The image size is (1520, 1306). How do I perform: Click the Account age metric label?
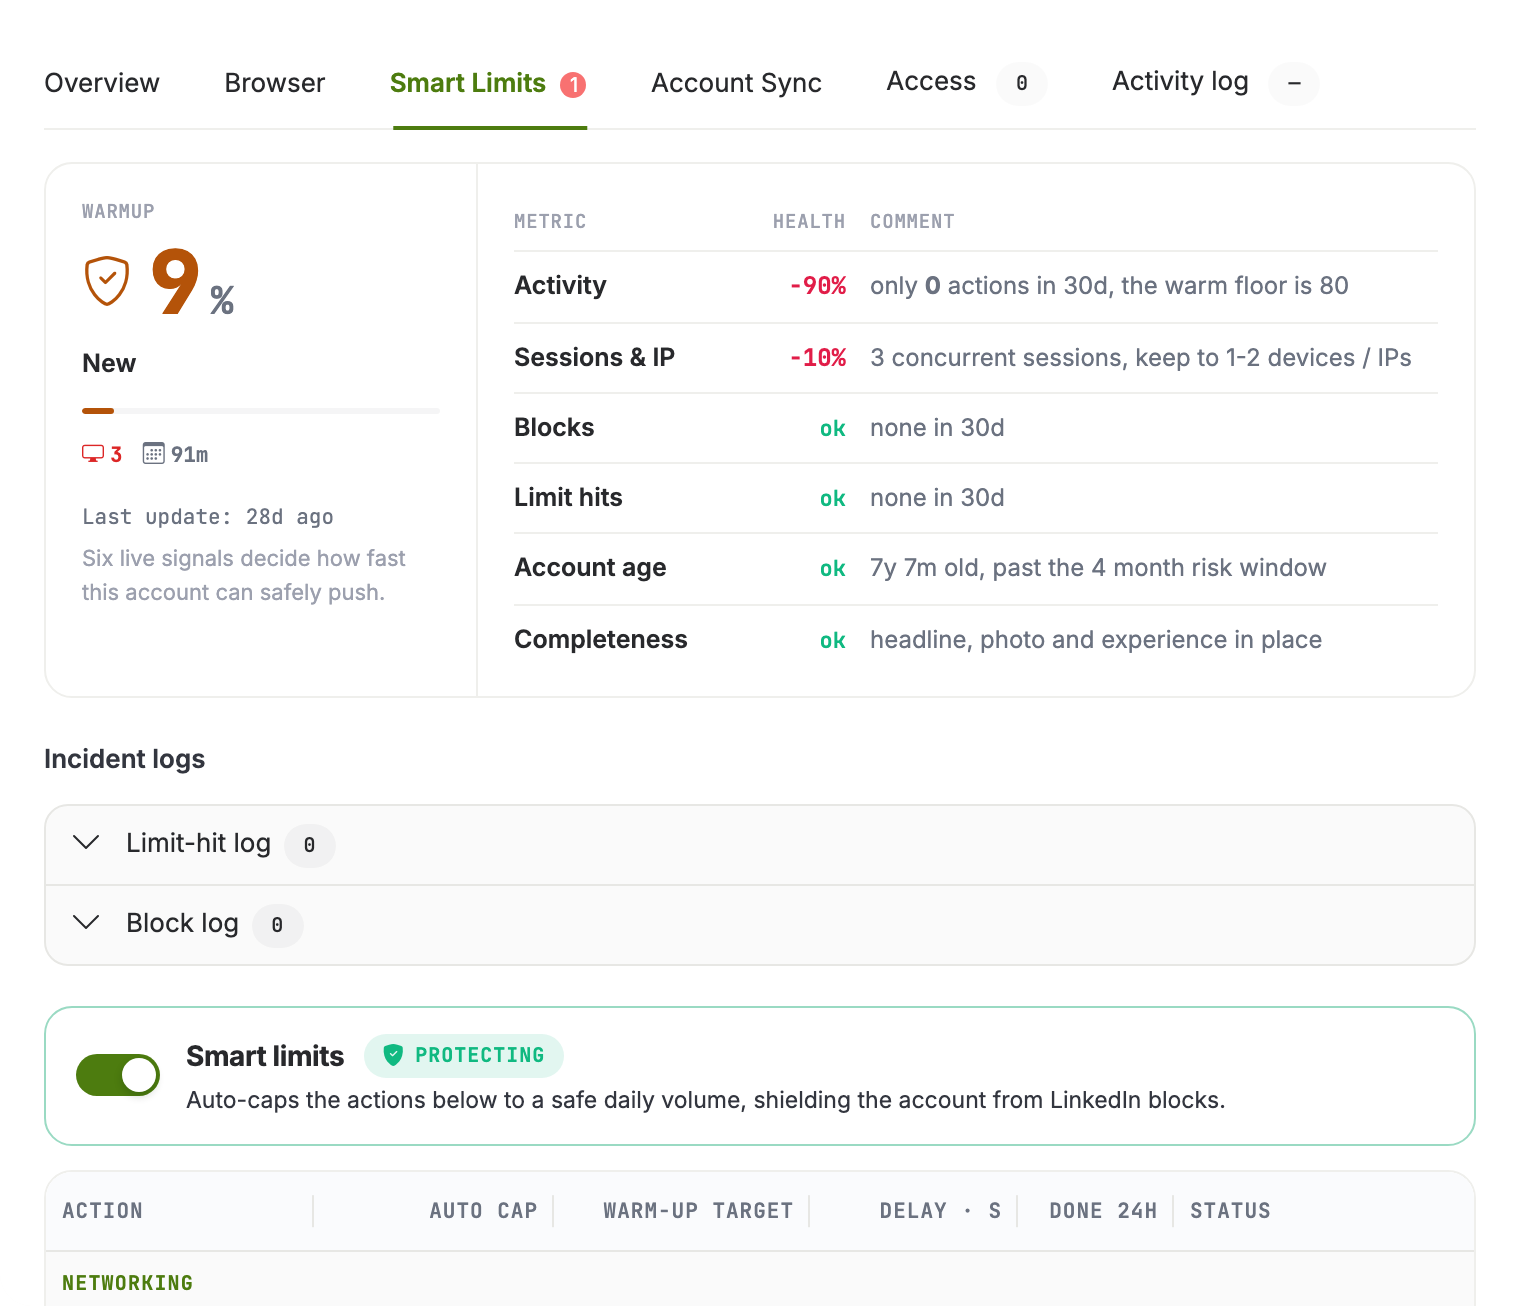coord(590,567)
